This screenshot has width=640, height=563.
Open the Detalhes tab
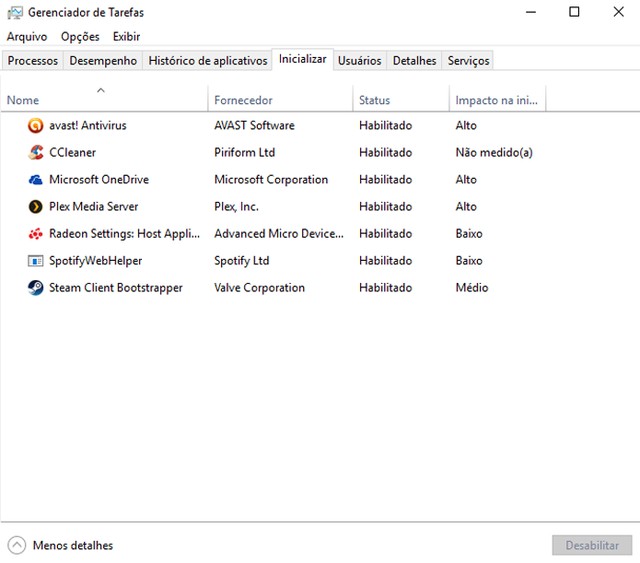coord(414,60)
